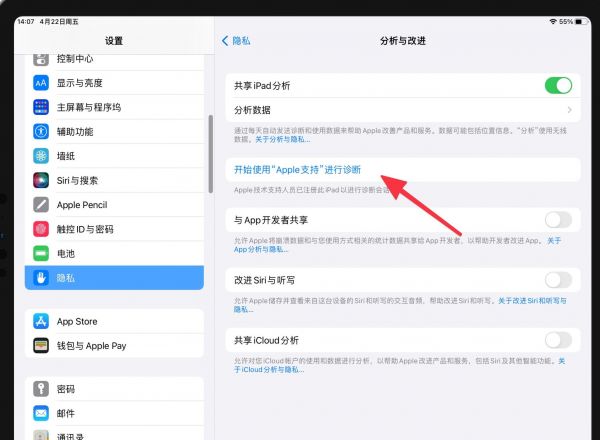The width and height of the screenshot is (600, 440).
Task: Tap the 55% battery percentage text
Action: coord(566,21)
